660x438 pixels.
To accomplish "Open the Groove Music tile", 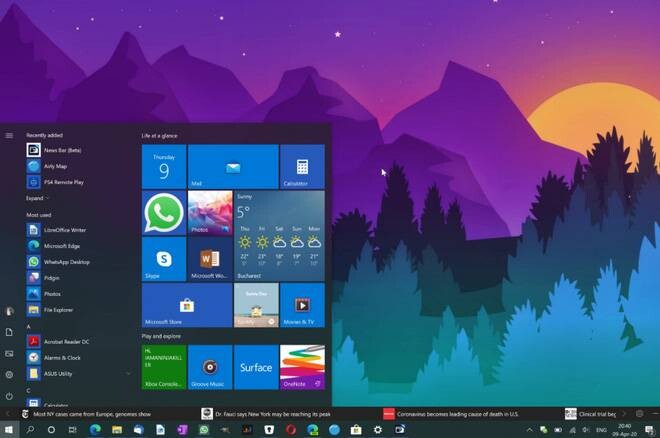I will click(x=210, y=367).
